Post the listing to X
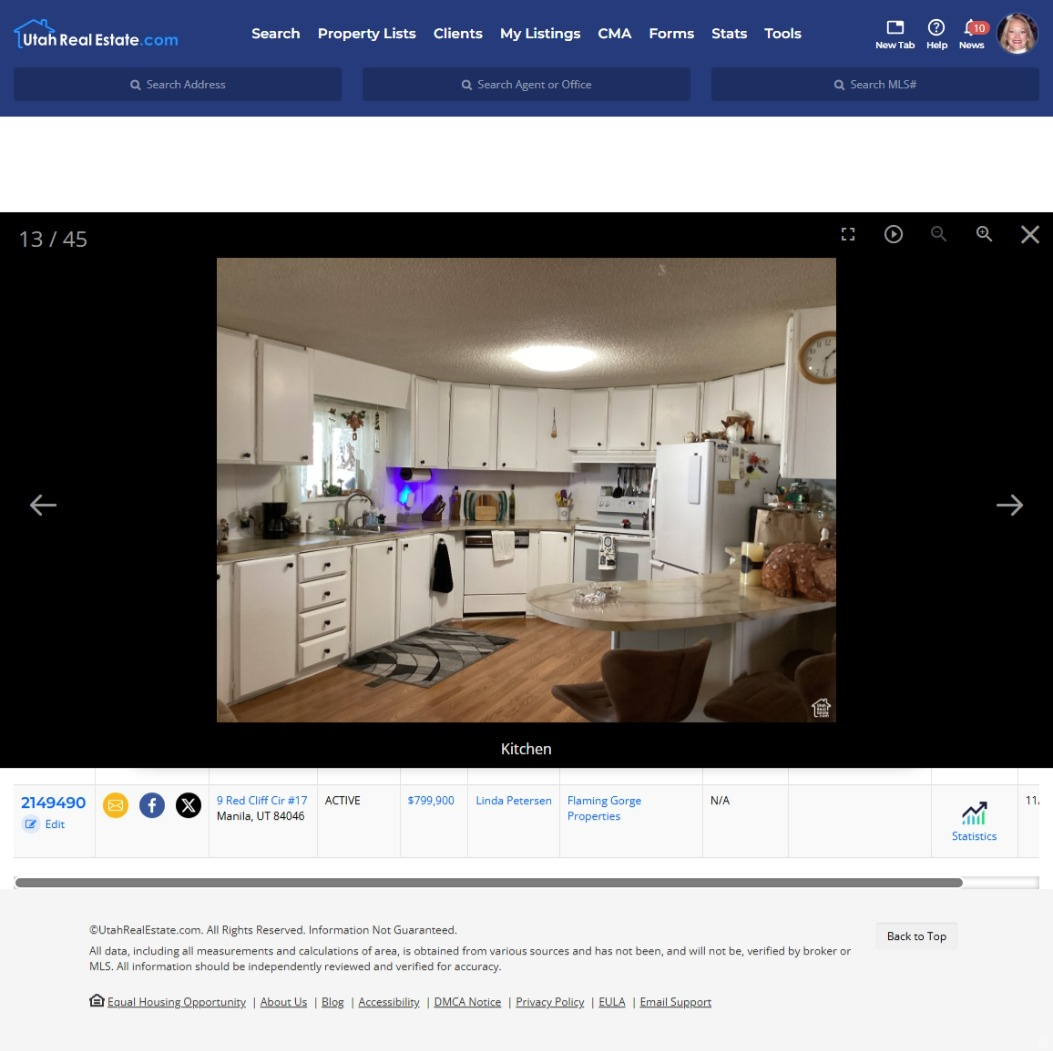The image size is (1053, 1051). coord(189,805)
